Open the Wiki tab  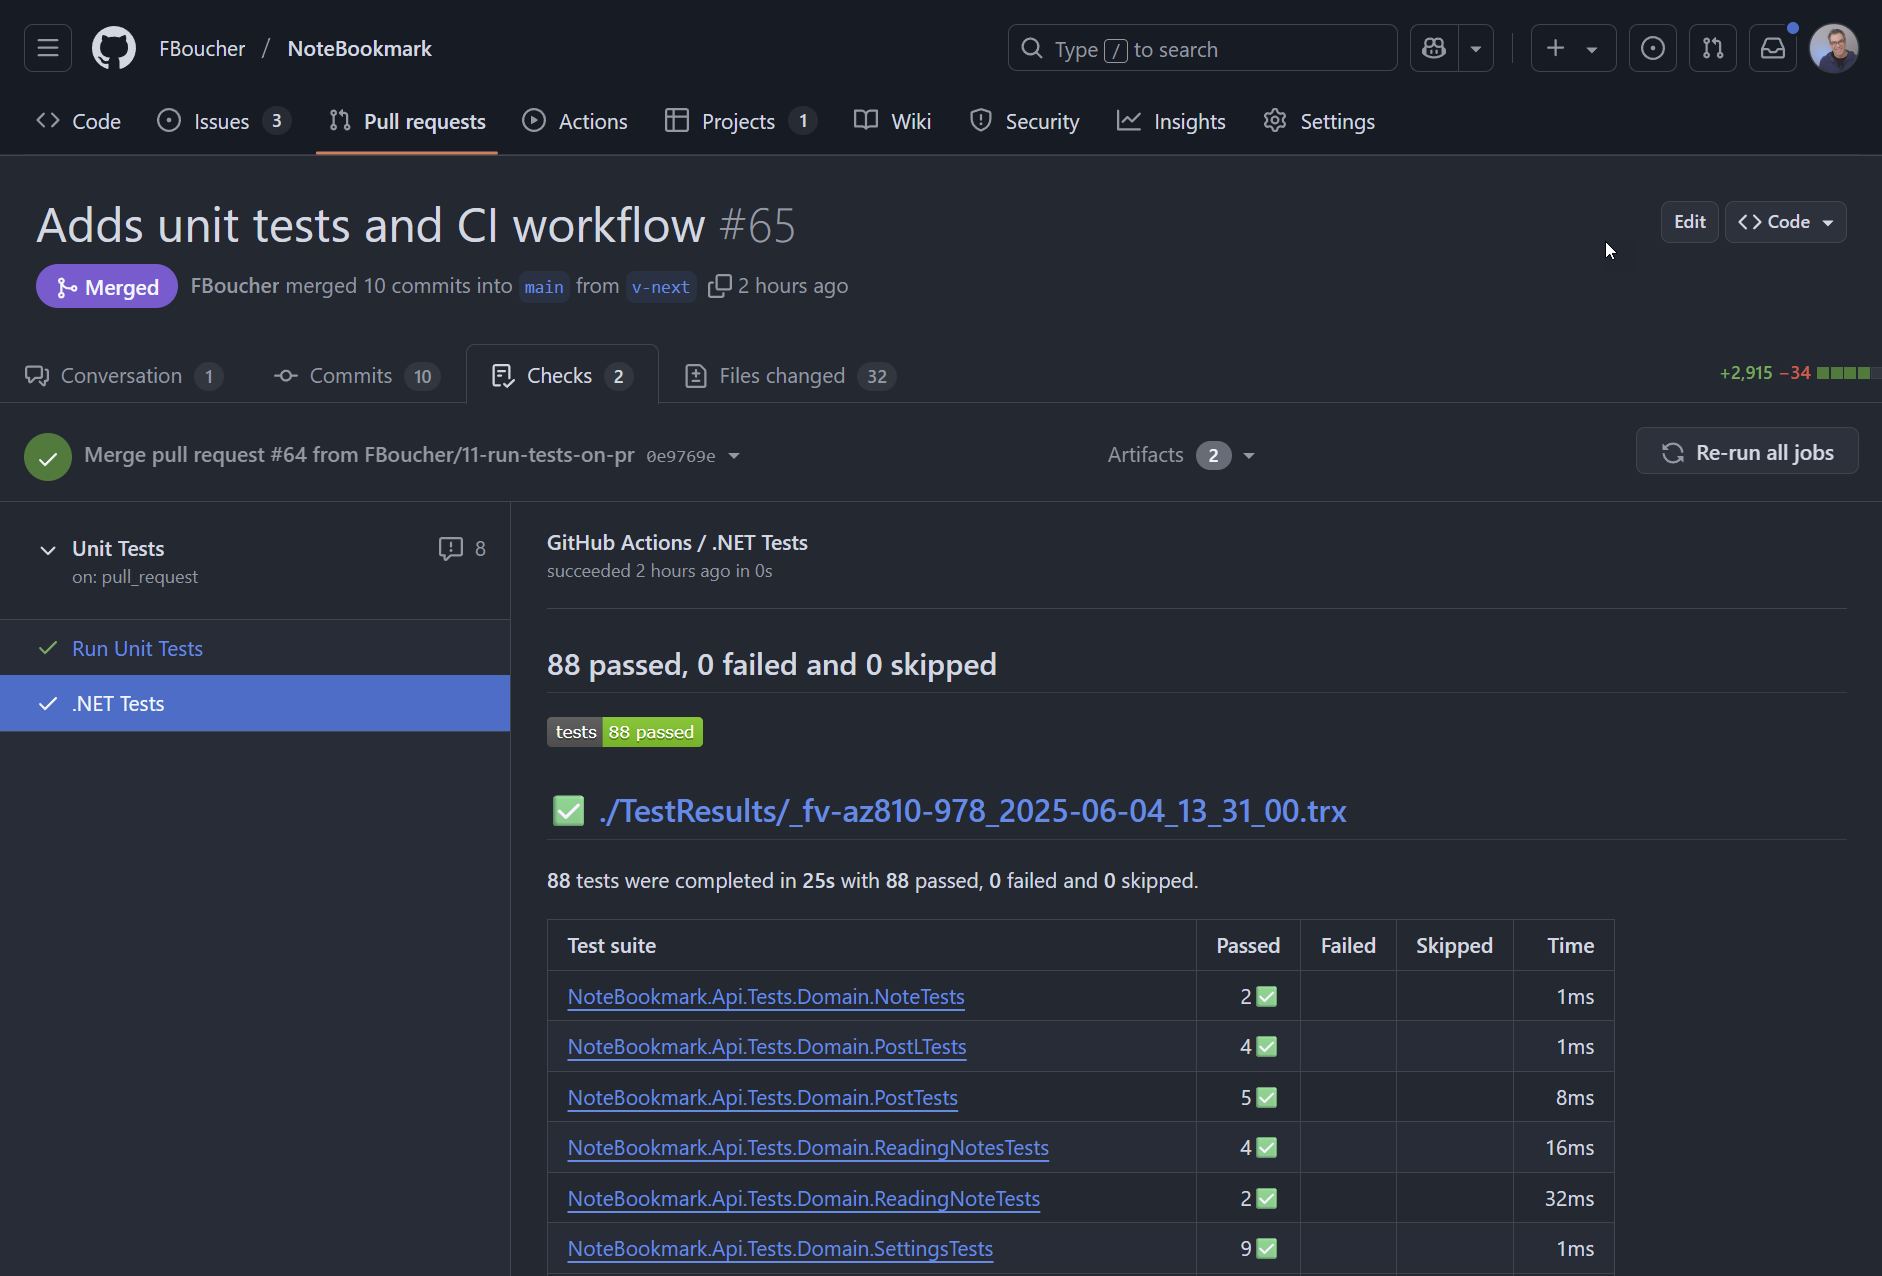[893, 121]
